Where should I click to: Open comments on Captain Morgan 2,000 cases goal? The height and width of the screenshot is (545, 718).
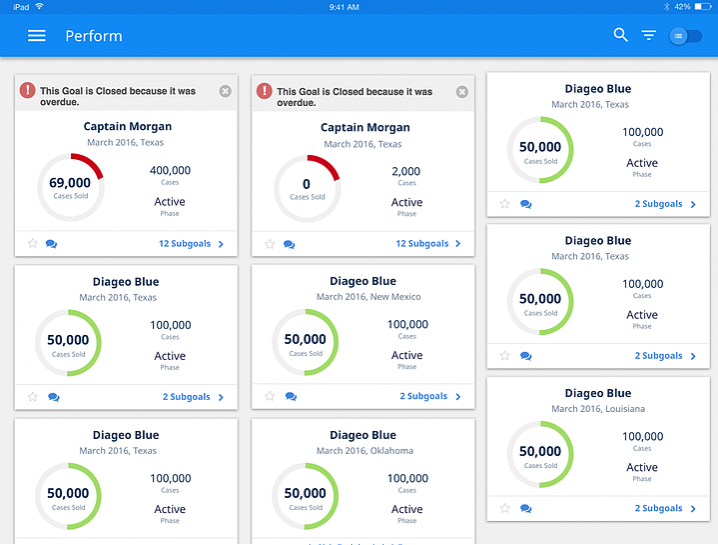pyautogui.click(x=289, y=244)
